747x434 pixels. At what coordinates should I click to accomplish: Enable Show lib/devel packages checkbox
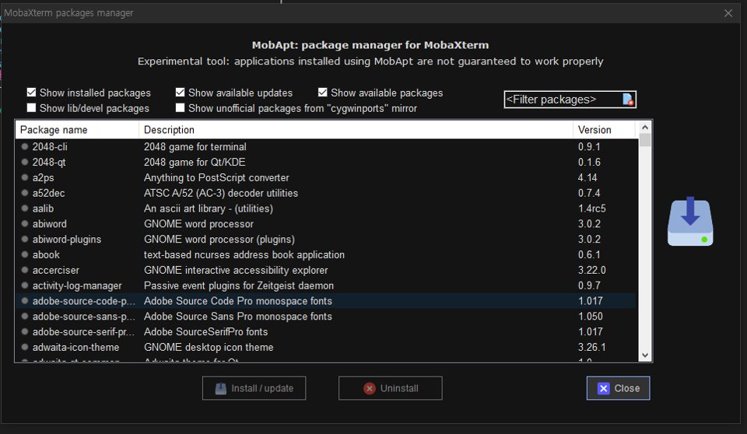[31, 108]
